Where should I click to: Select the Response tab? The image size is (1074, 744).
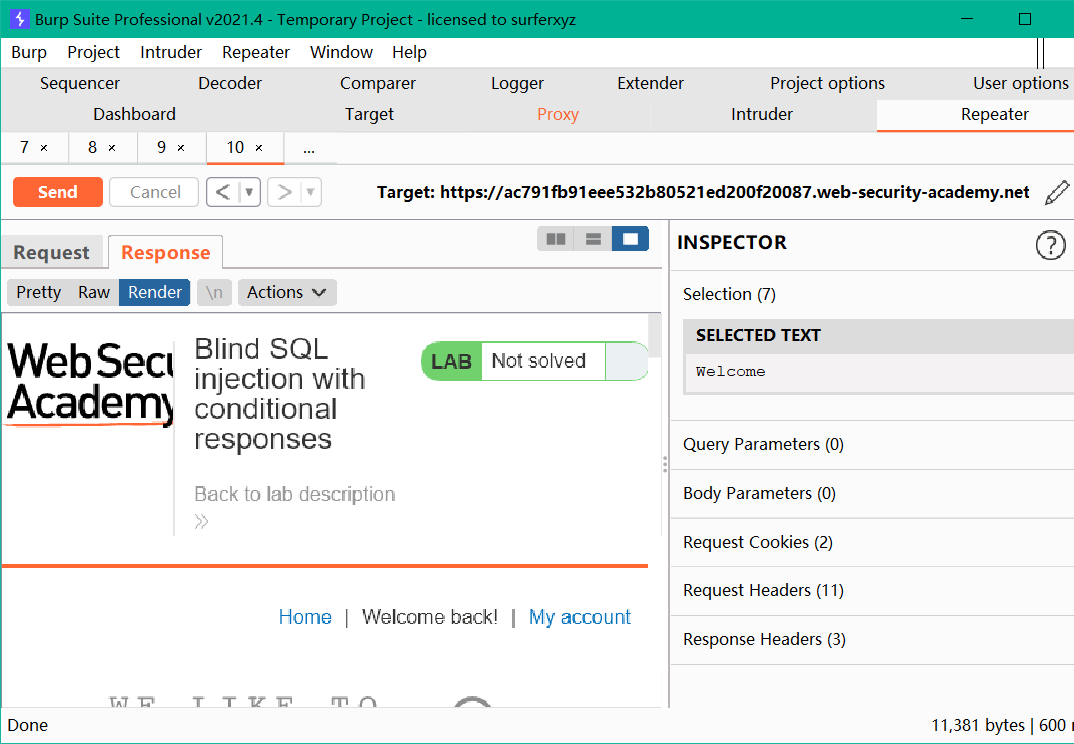tap(166, 253)
